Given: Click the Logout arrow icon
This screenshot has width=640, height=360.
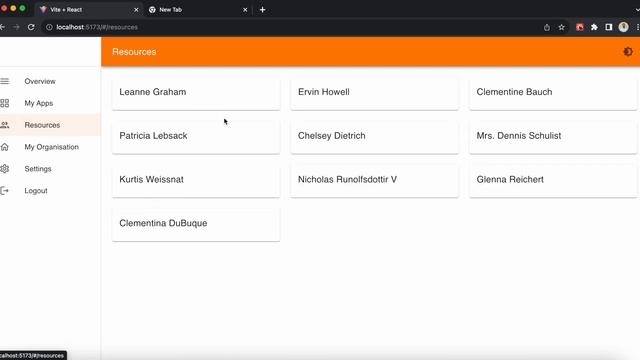Looking at the screenshot, I should point(4,191).
